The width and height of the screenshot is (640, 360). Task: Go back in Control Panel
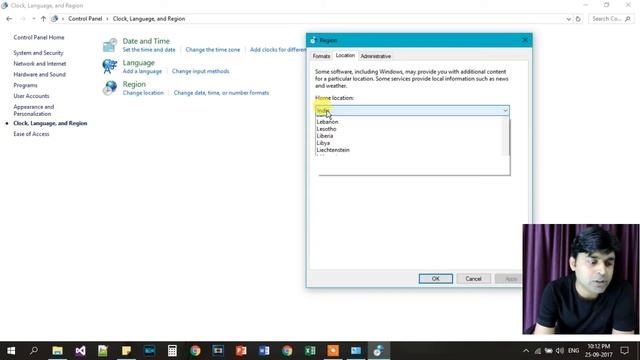[x=9, y=19]
